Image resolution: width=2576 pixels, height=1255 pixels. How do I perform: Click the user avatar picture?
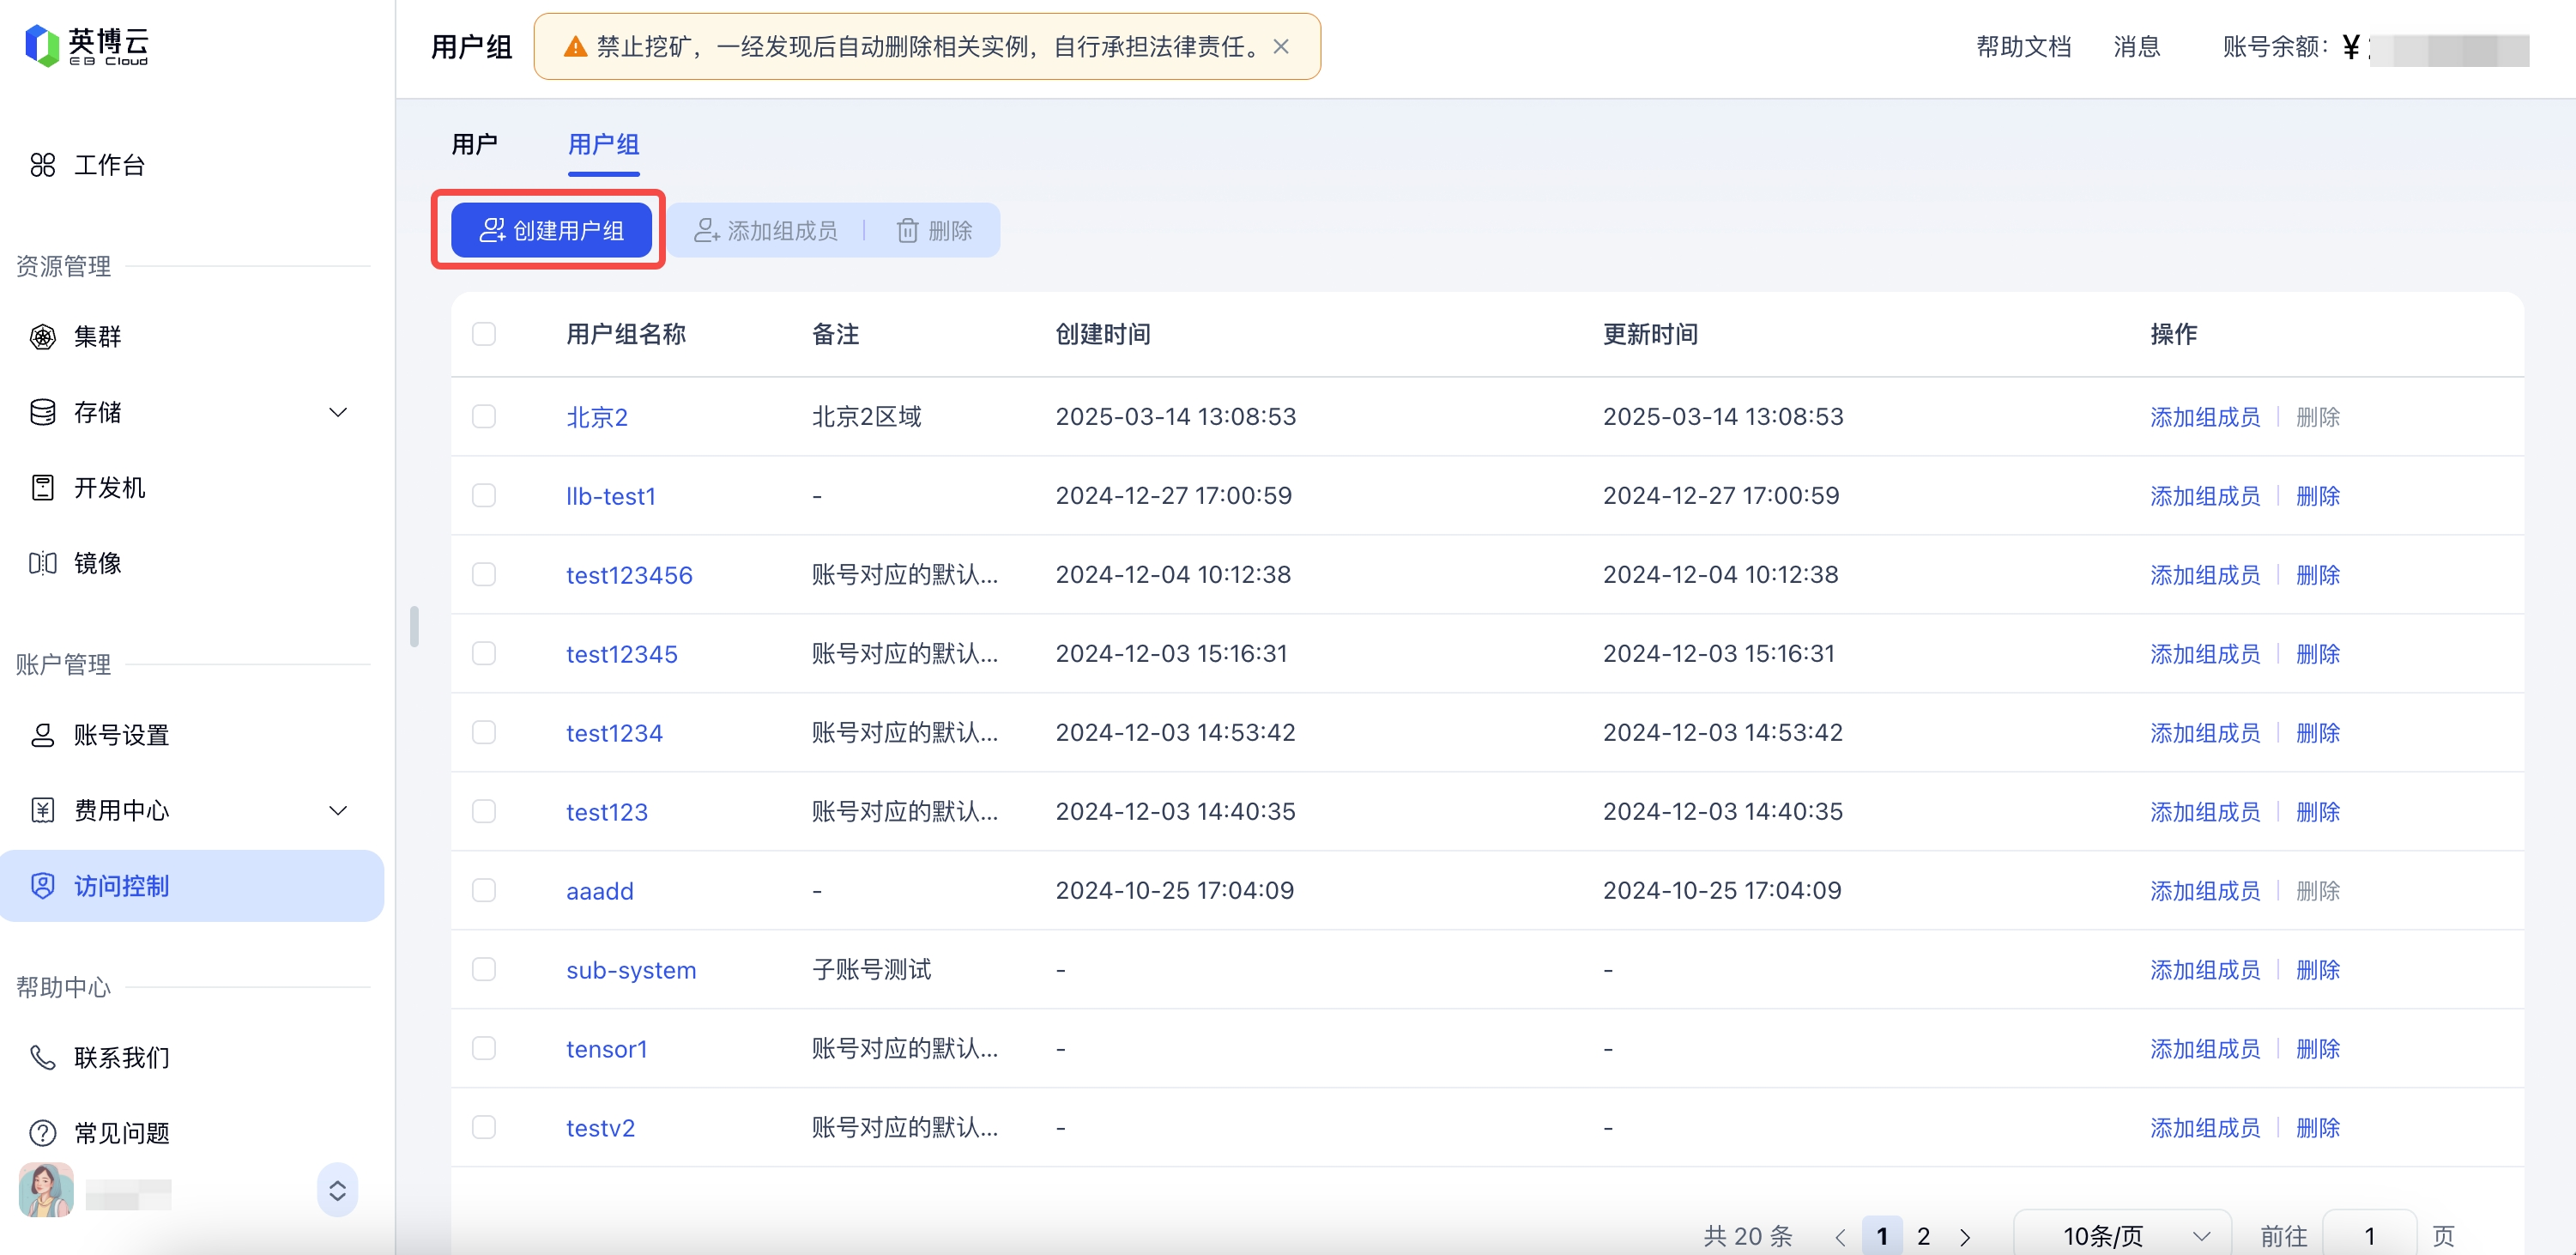pos(46,1190)
